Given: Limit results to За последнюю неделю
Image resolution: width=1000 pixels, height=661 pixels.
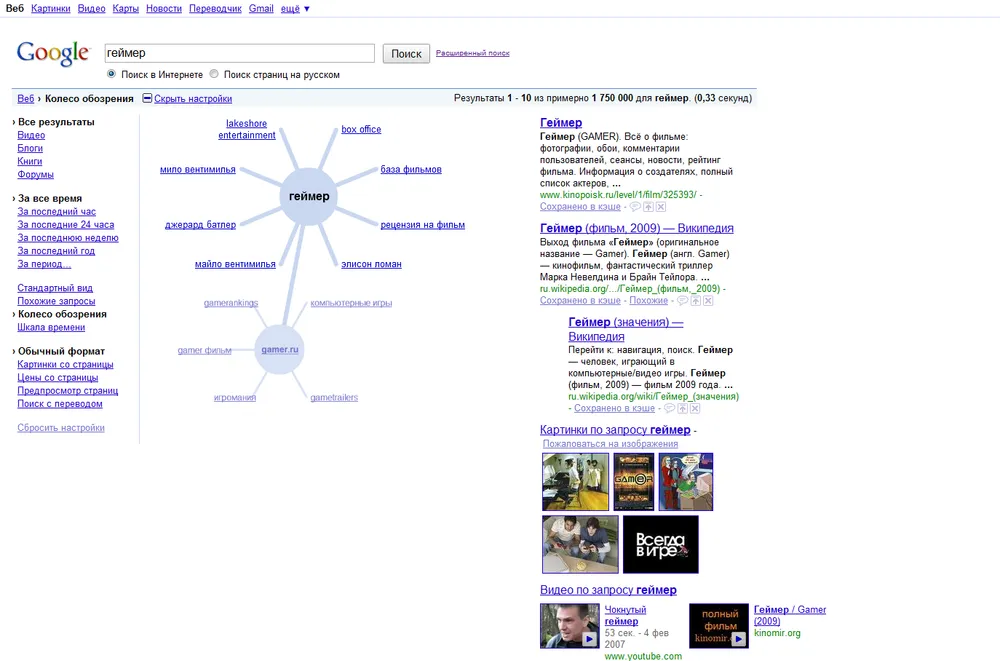Looking at the screenshot, I should [x=68, y=238].
